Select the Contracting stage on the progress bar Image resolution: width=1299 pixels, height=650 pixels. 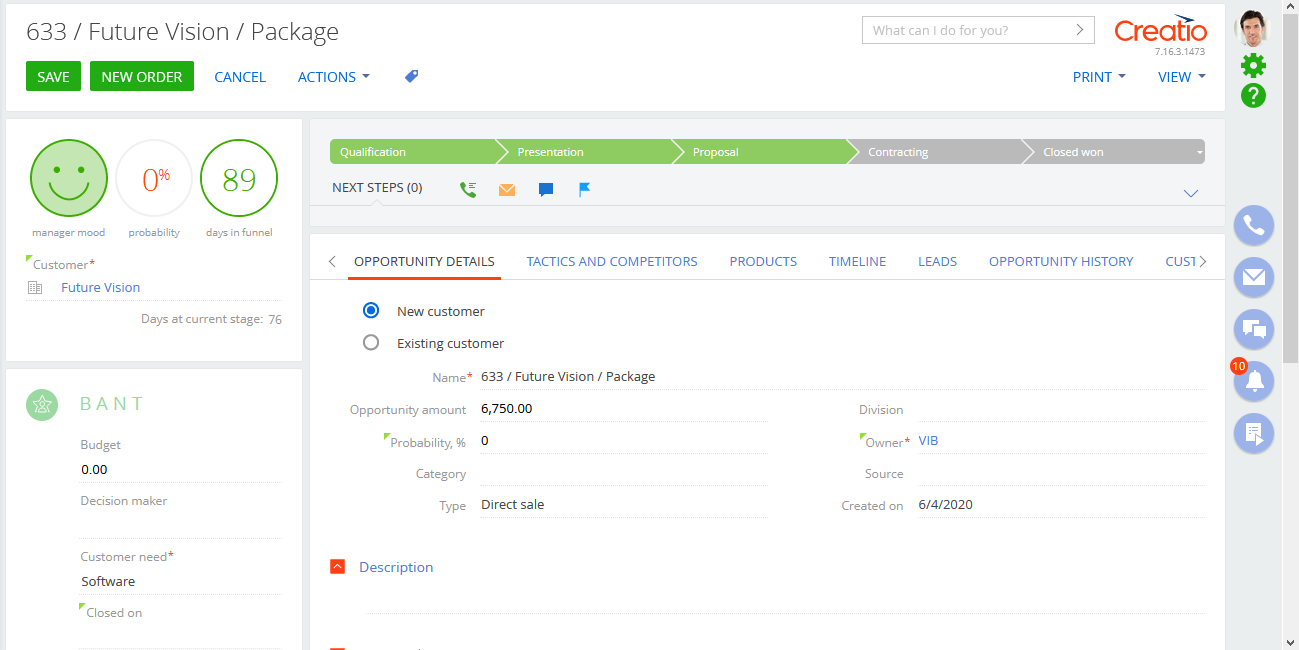[x=897, y=151]
